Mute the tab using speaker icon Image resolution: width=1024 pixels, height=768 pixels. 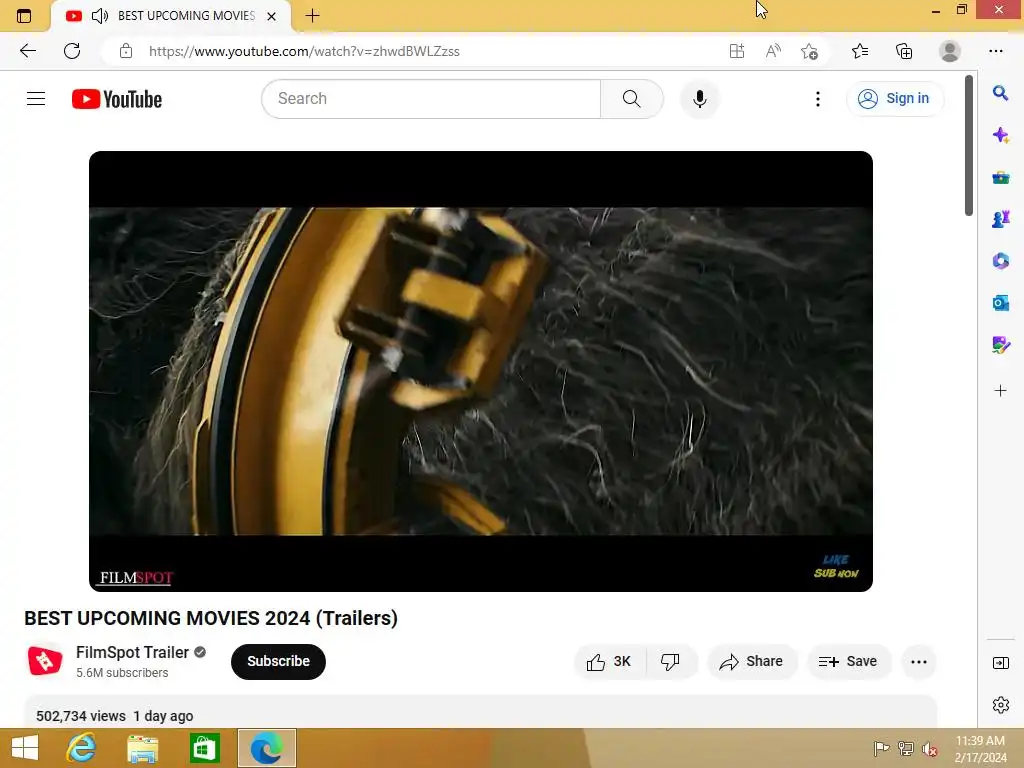point(99,16)
